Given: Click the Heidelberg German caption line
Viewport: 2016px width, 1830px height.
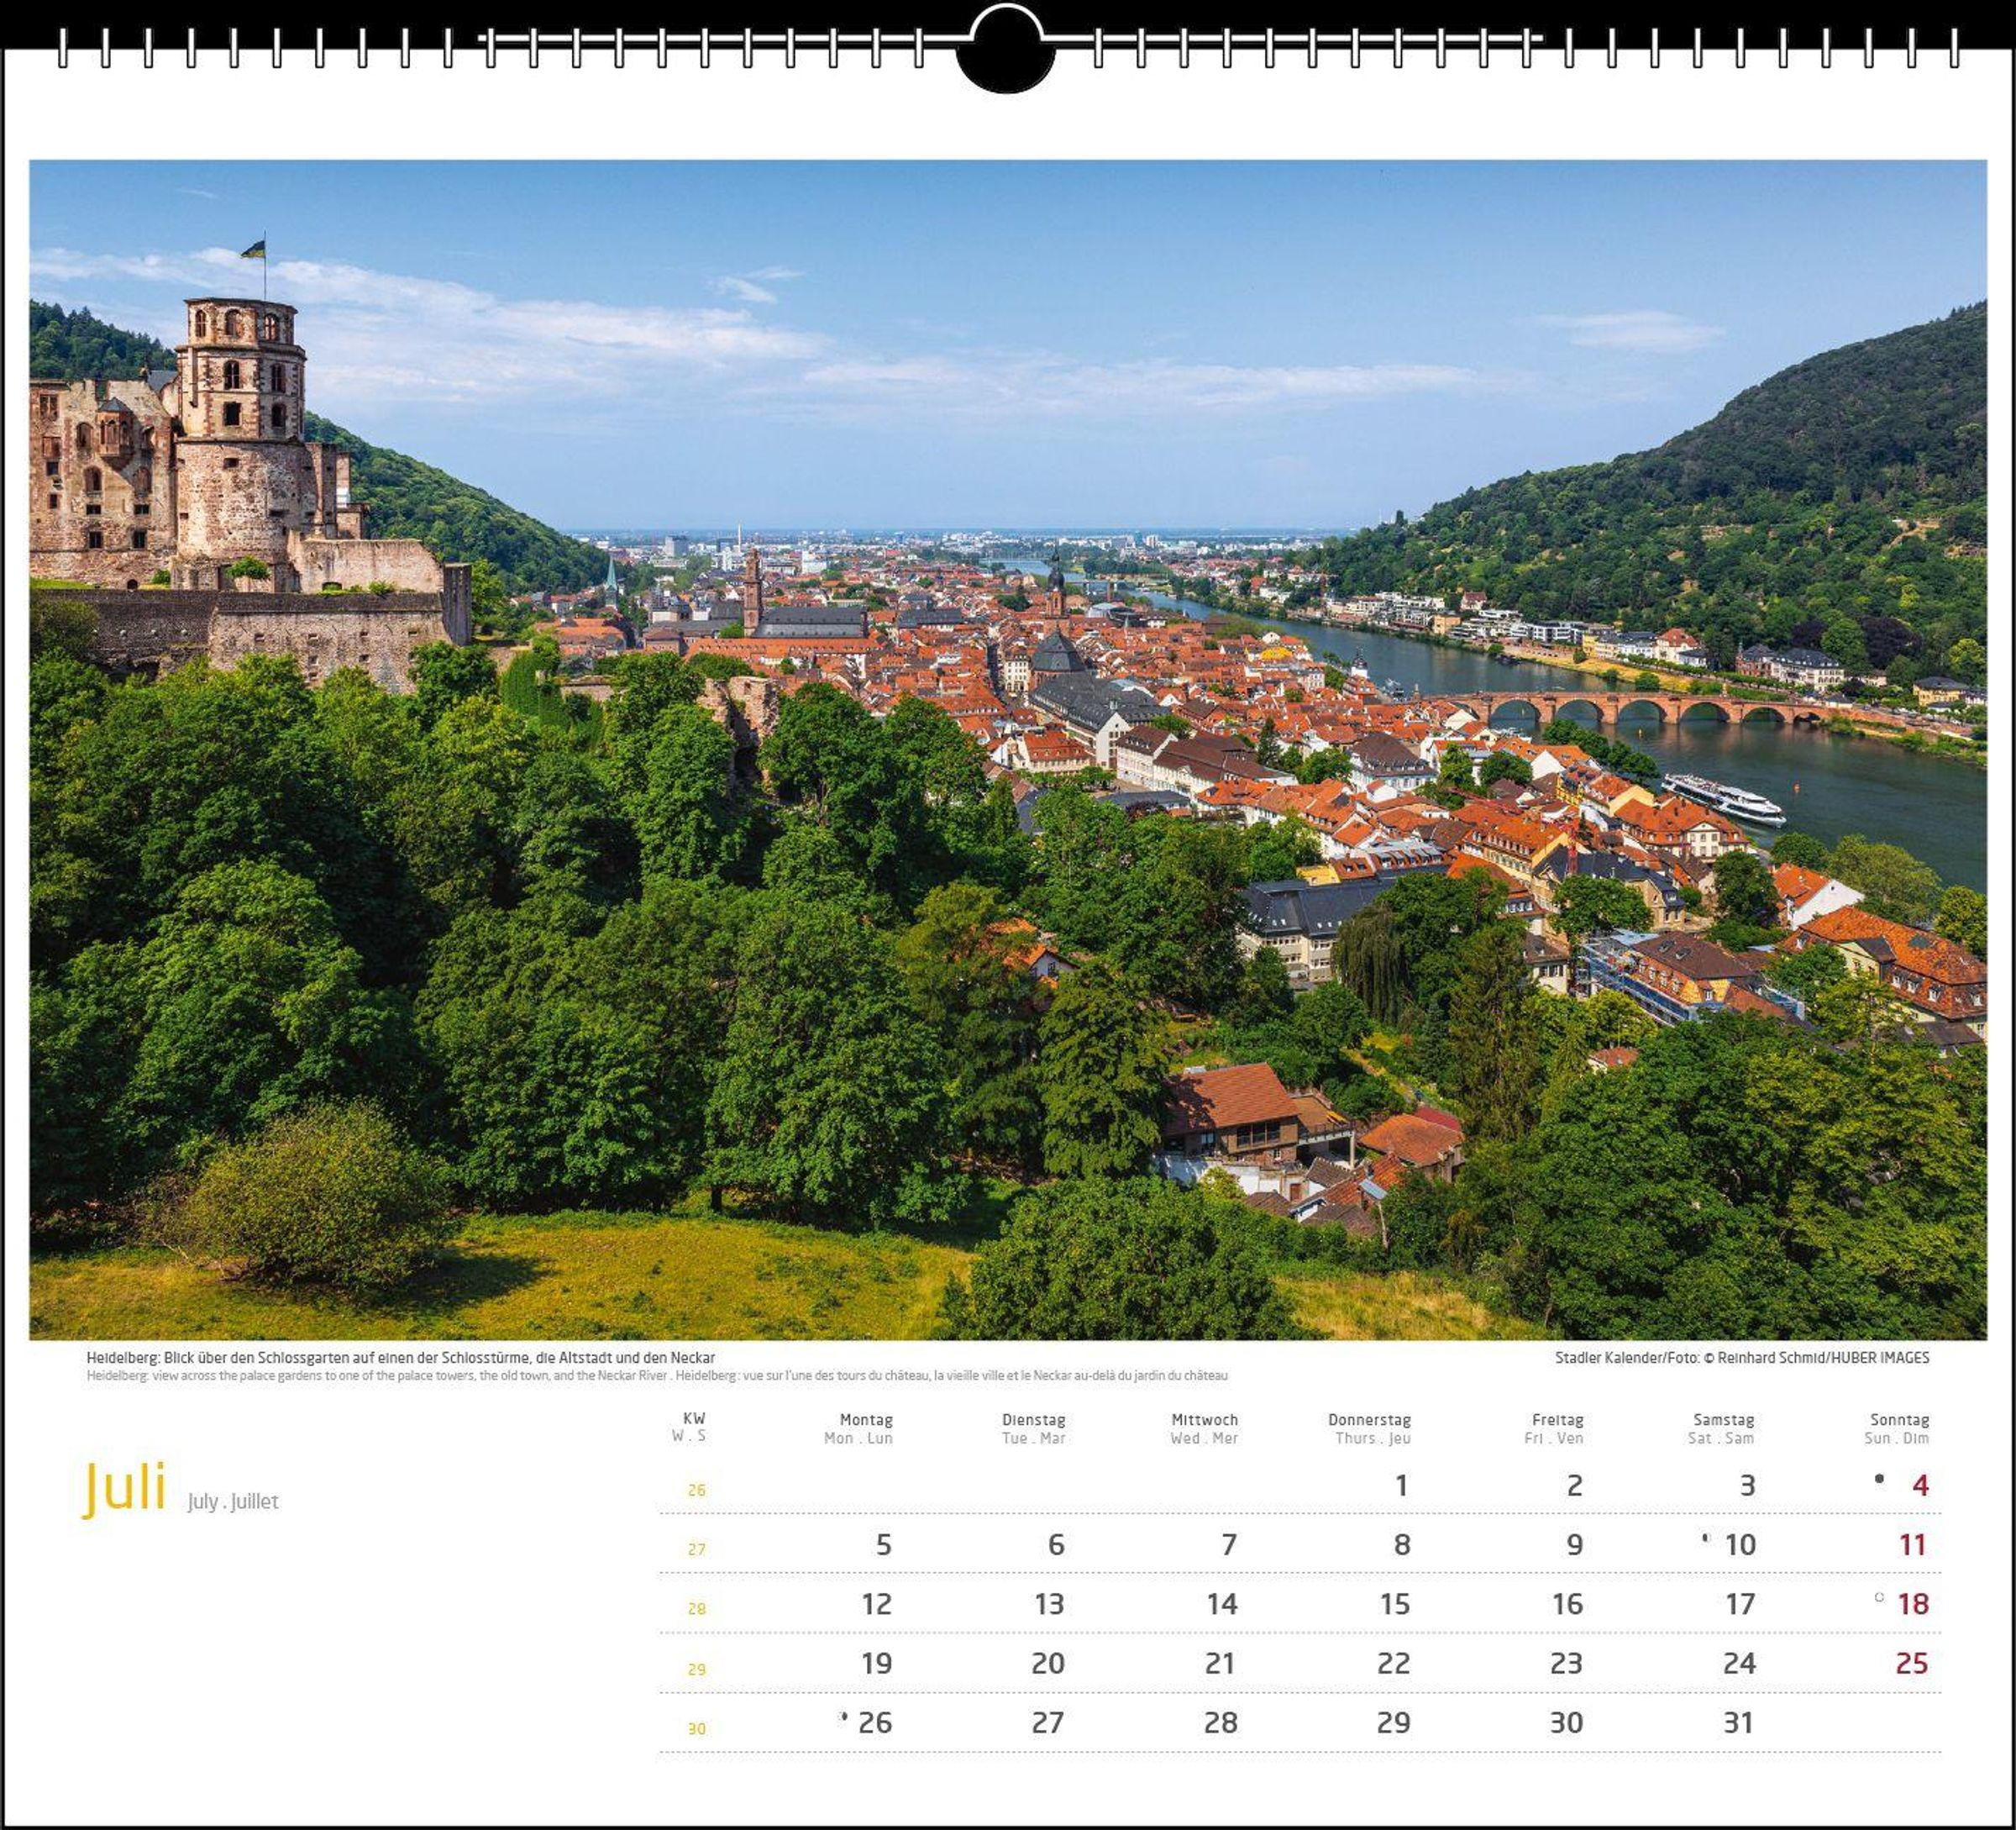Looking at the screenshot, I should click(400, 1357).
